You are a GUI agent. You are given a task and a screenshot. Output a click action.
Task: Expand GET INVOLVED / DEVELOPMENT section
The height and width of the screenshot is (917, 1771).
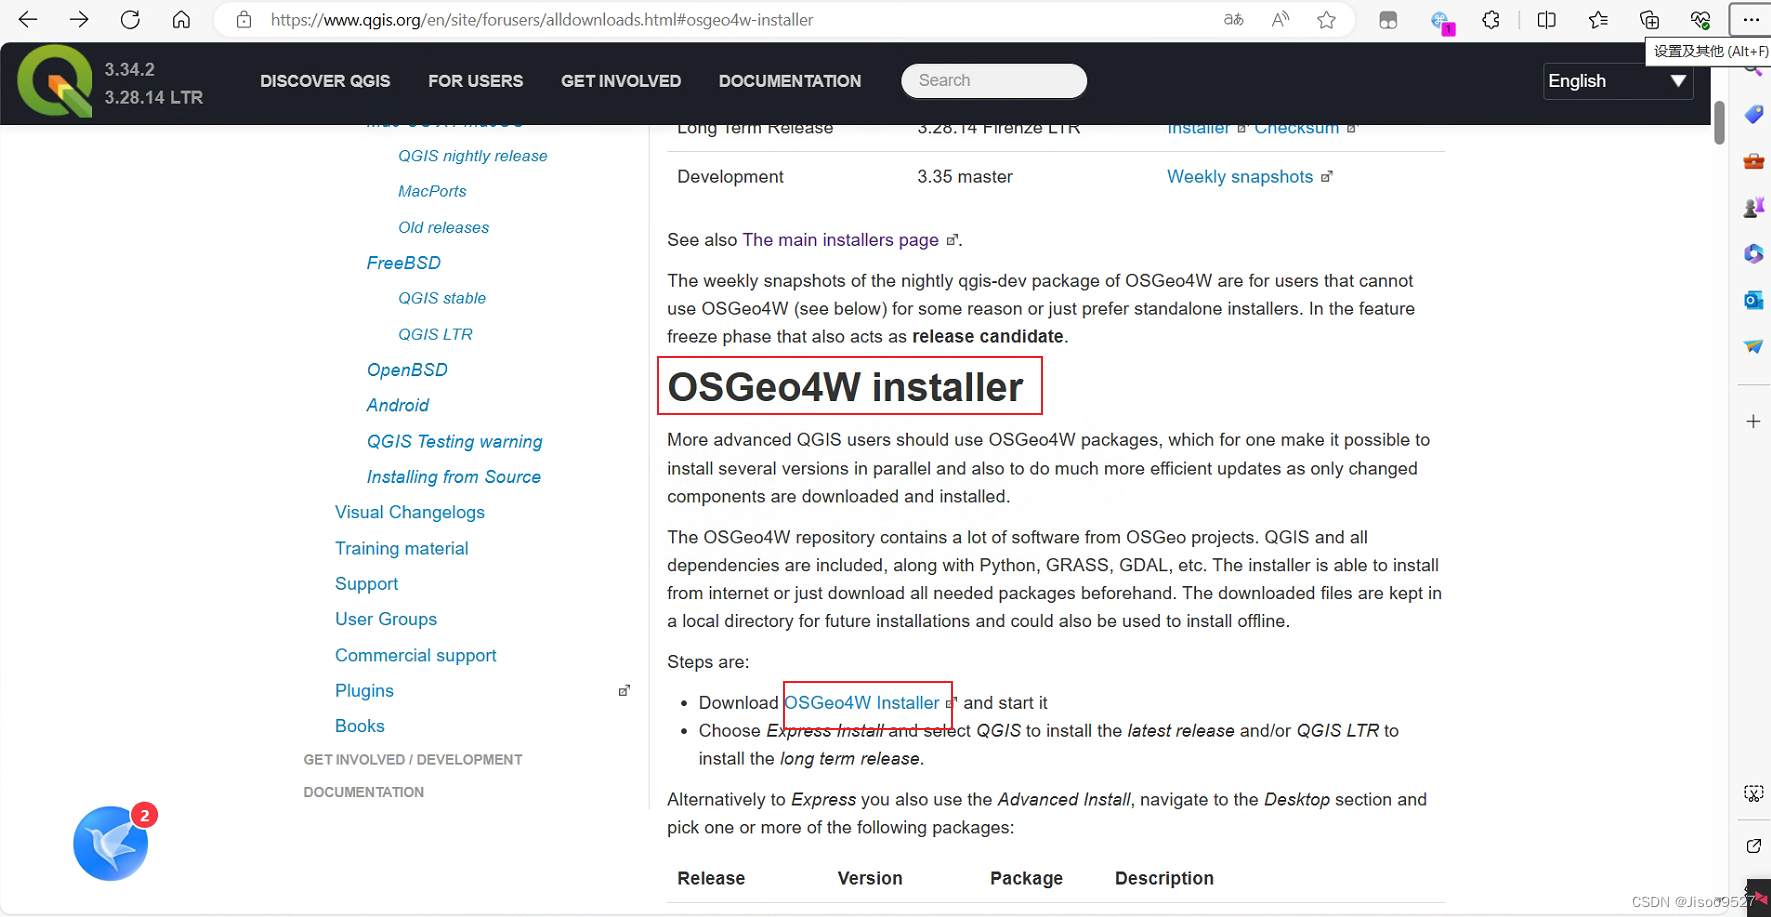coord(413,760)
